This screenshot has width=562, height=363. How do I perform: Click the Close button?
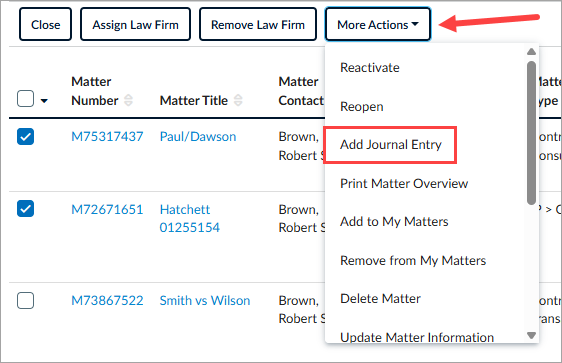coord(46,24)
